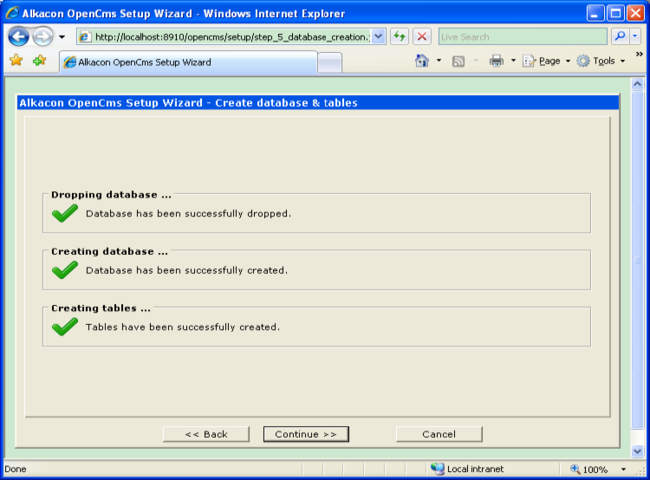The height and width of the screenshot is (480, 650).
Task: Open the recent pages dropdown arrow
Action: click(x=62, y=37)
